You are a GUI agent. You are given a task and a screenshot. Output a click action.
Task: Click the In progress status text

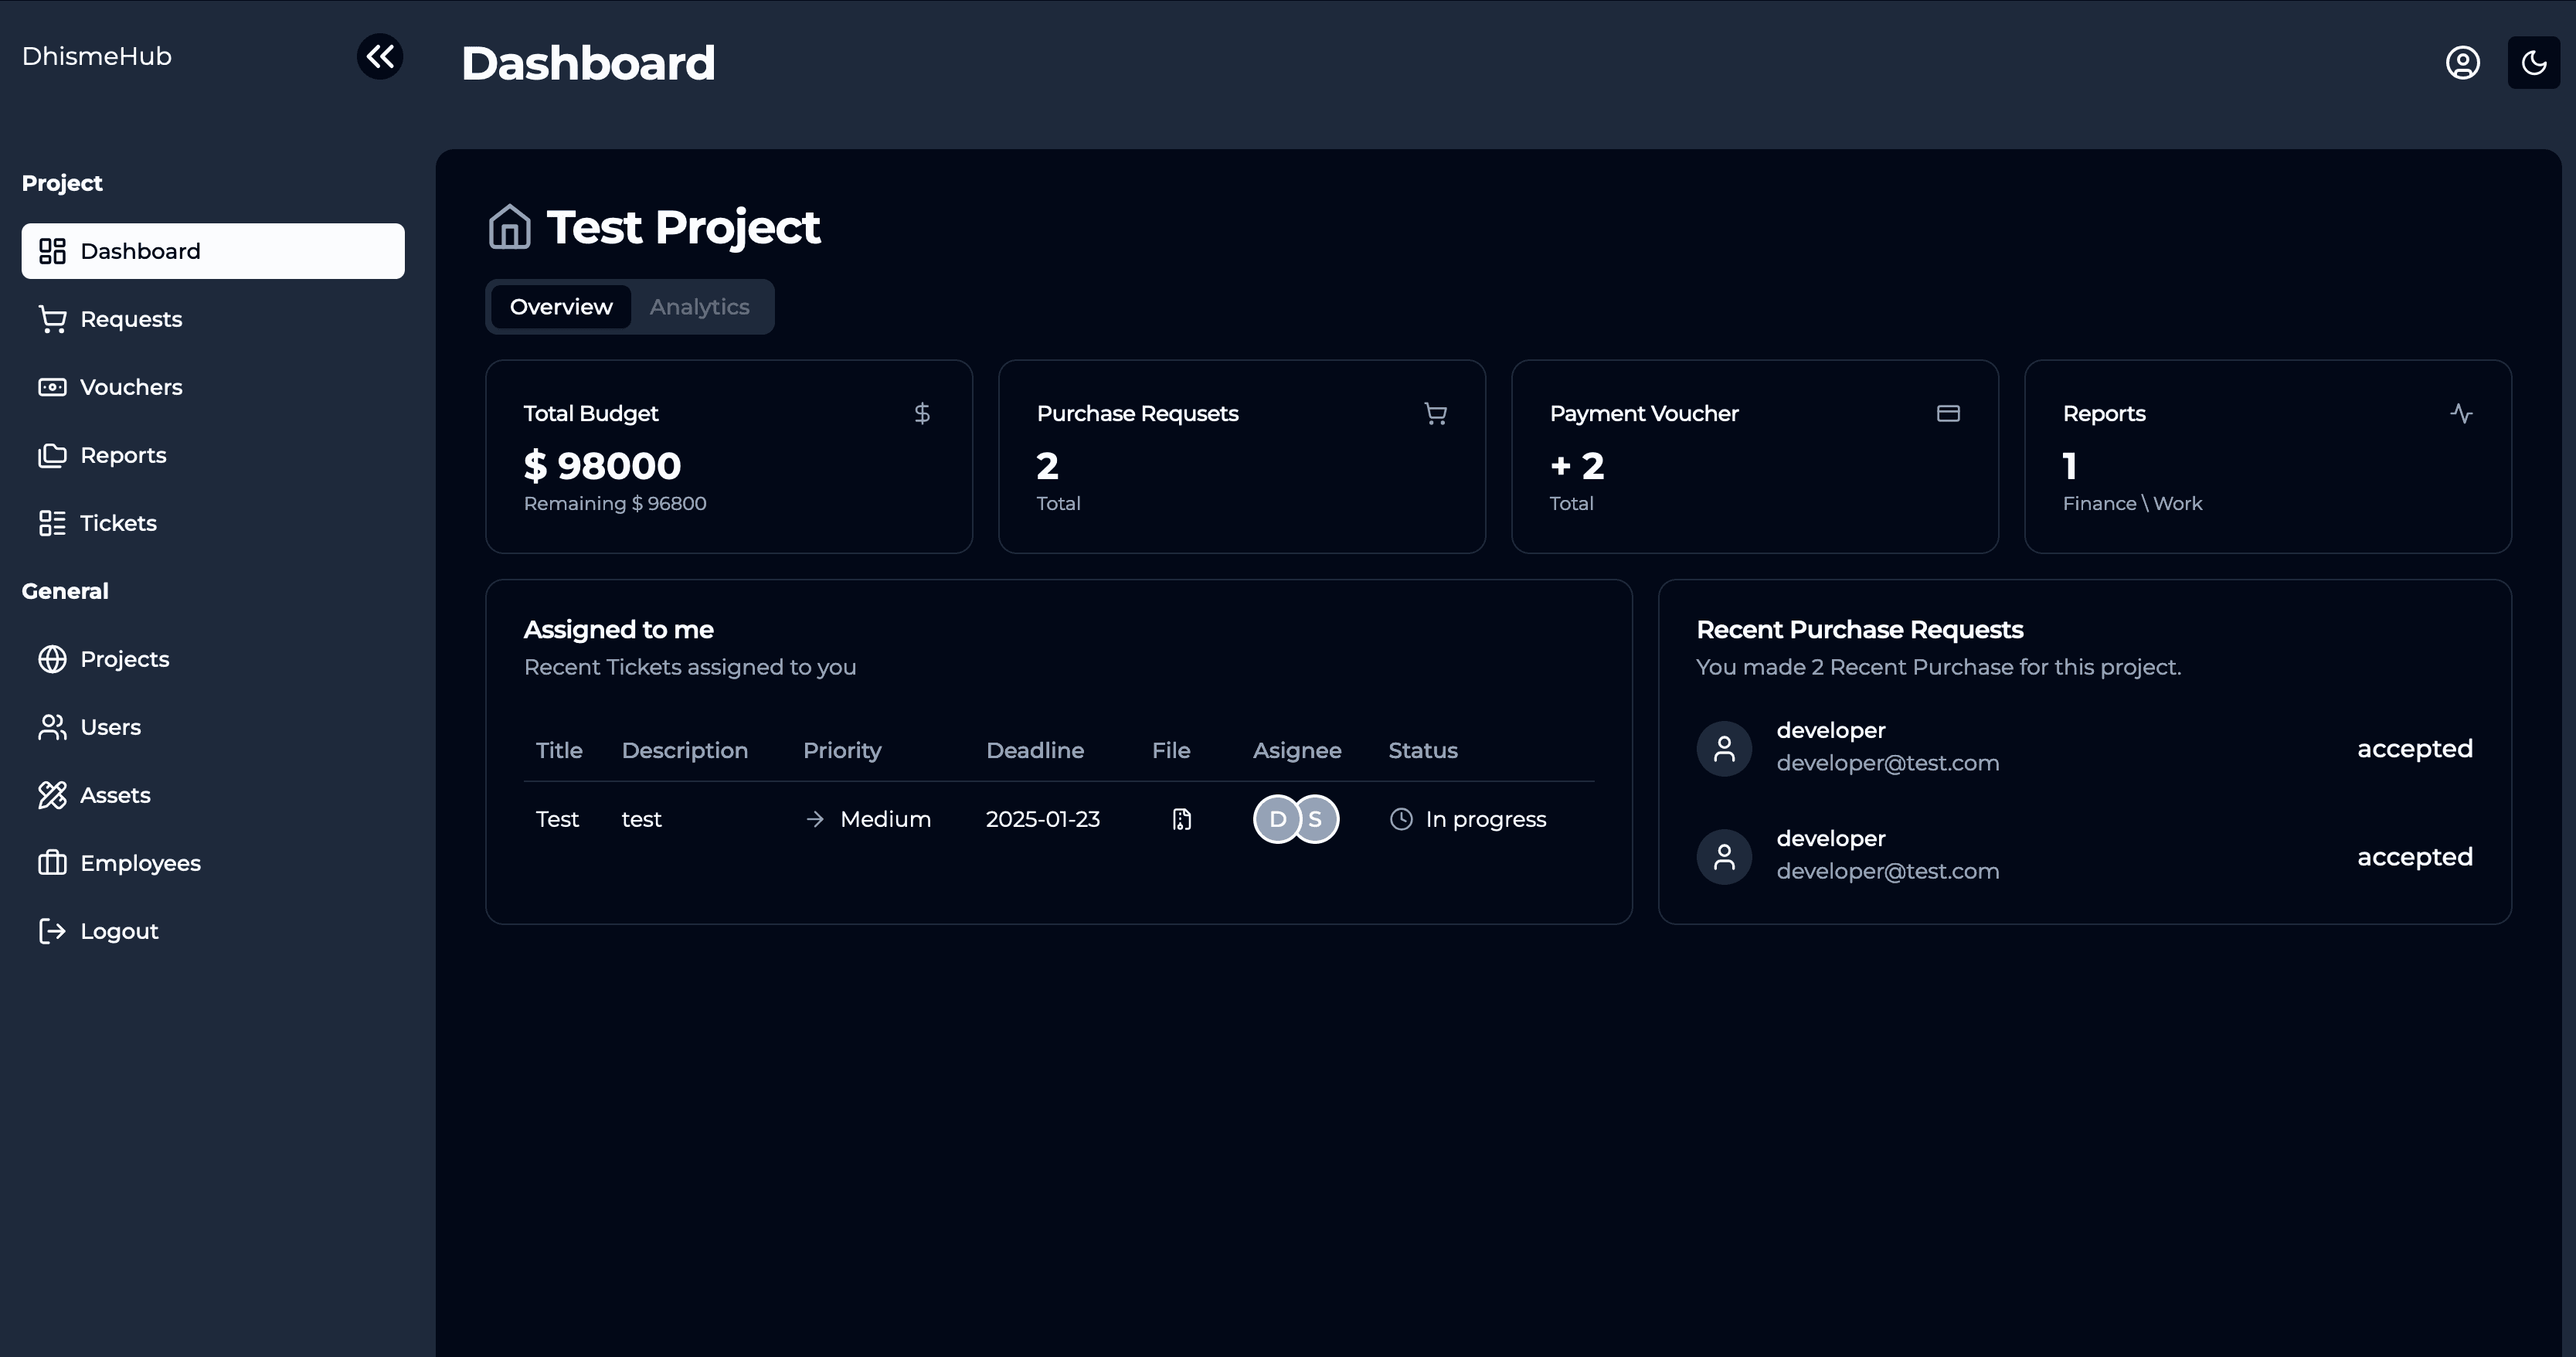pos(1486,820)
